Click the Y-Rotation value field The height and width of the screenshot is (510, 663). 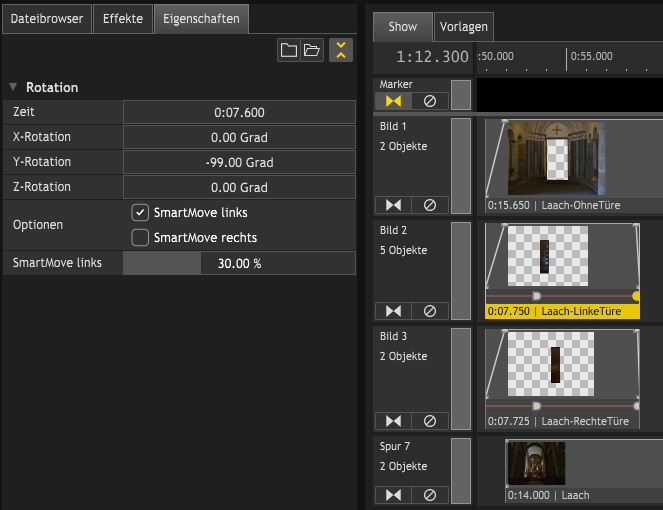(239, 162)
